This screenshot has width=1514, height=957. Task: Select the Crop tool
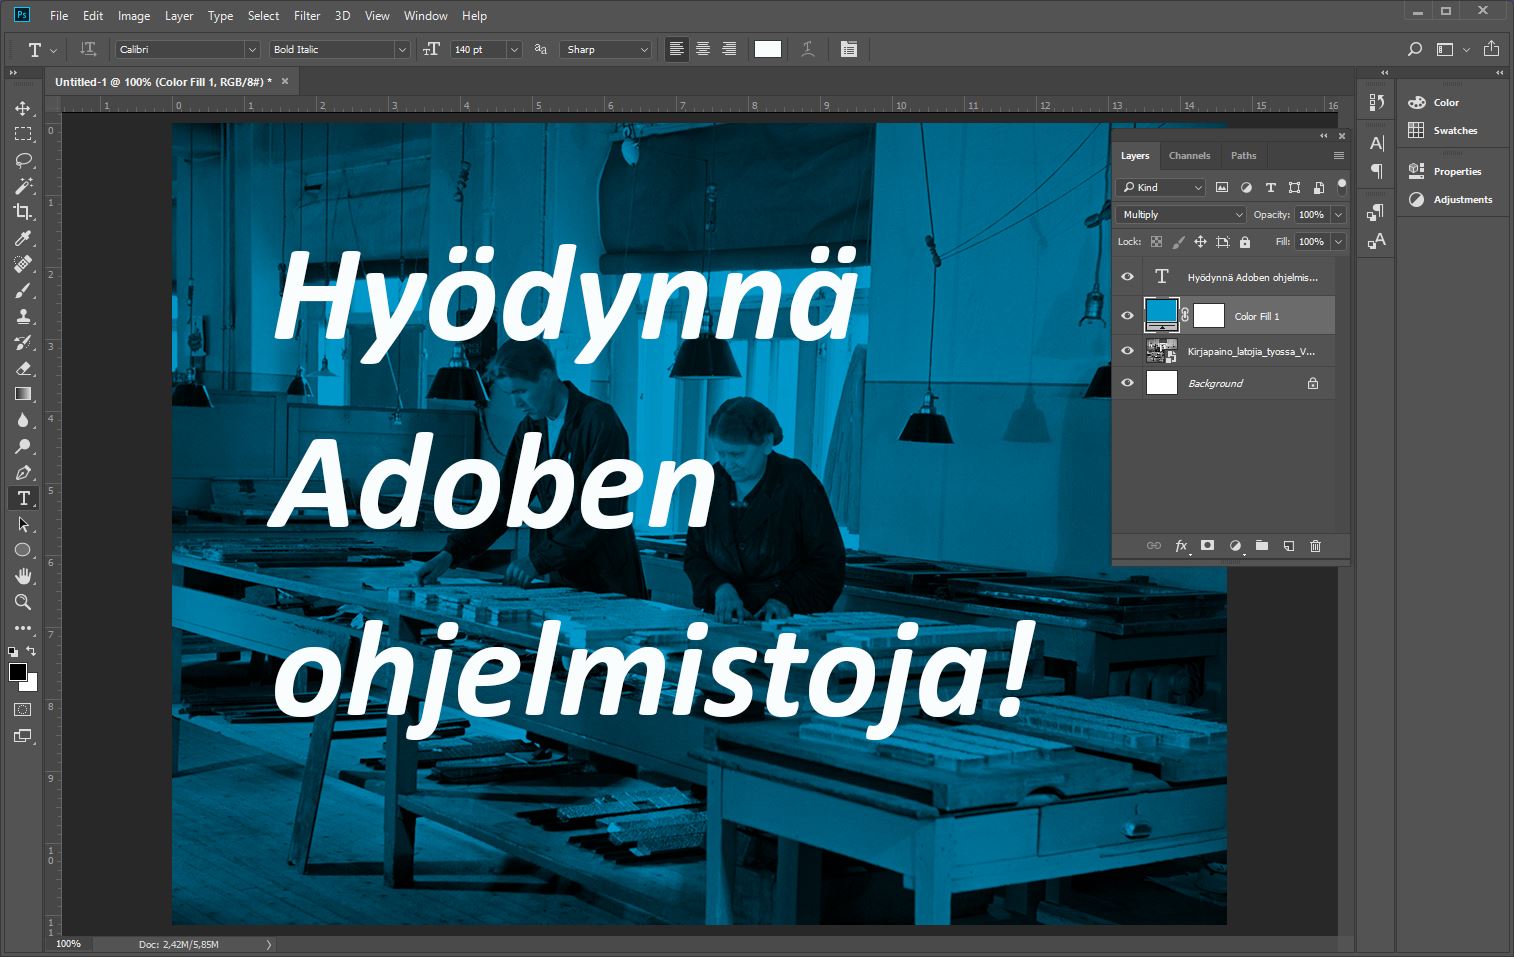(x=23, y=212)
